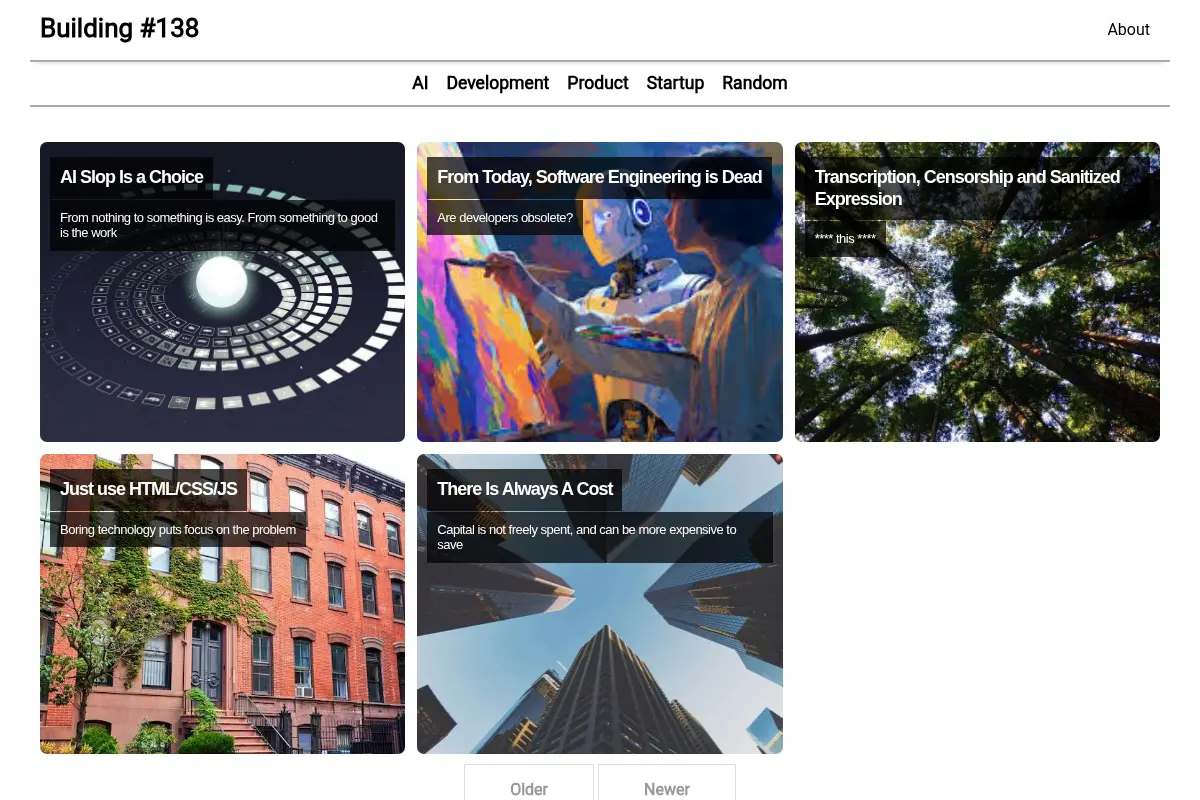Open 'From Today, Software Engineering is Dead' title
The image size is (1200, 800).
(599, 177)
